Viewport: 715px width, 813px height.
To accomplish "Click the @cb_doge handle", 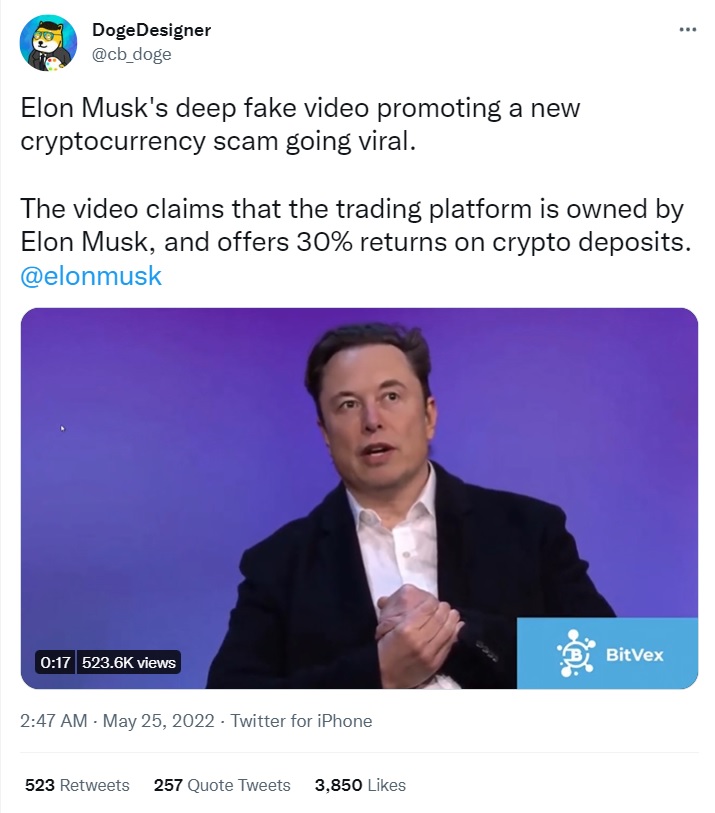I will point(131,54).
